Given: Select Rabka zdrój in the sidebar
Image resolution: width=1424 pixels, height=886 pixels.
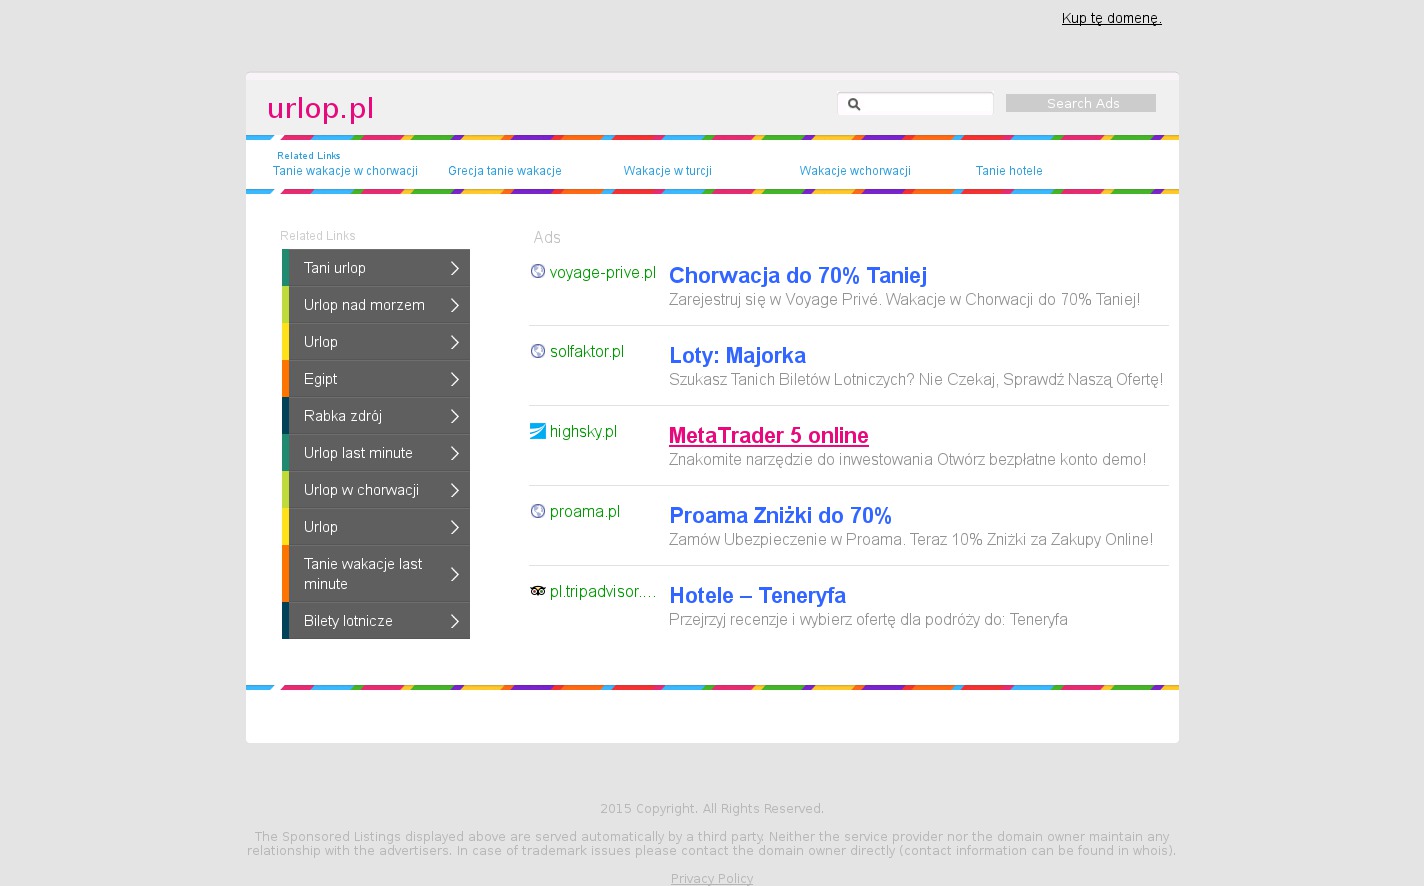Looking at the screenshot, I should (343, 416).
